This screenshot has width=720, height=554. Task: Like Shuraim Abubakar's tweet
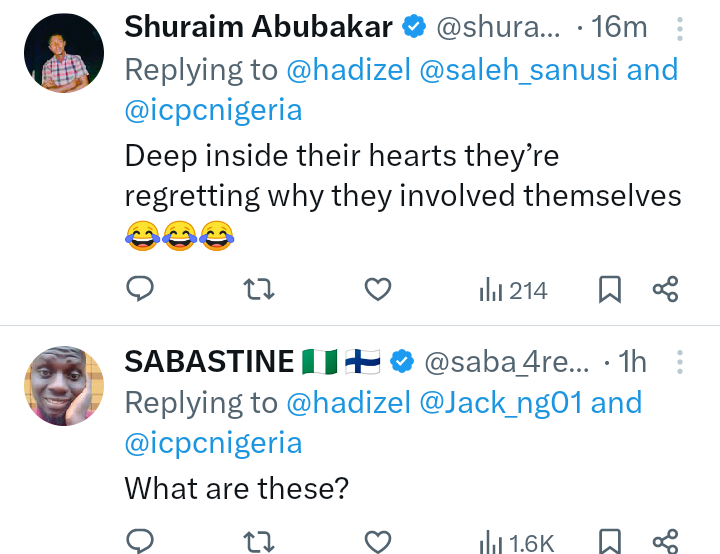[x=377, y=291]
